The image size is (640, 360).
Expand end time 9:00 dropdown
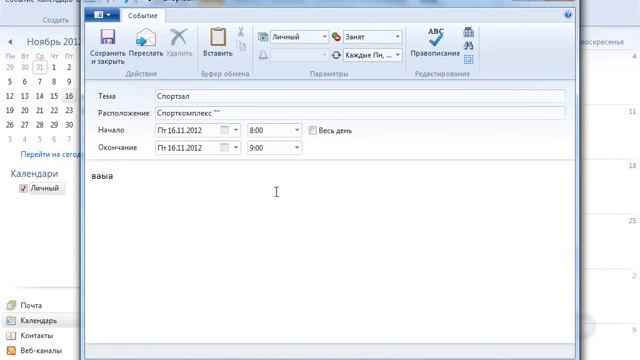point(297,148)
